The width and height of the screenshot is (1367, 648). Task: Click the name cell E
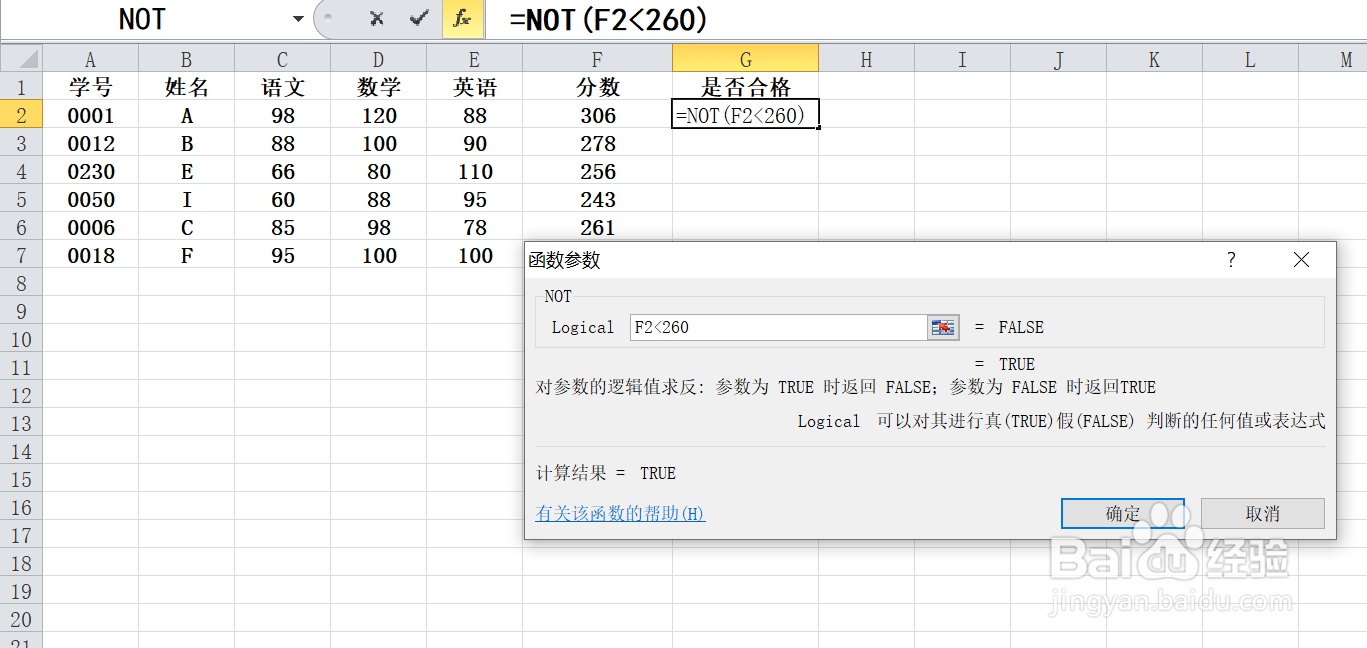click(x=186, y=171)
